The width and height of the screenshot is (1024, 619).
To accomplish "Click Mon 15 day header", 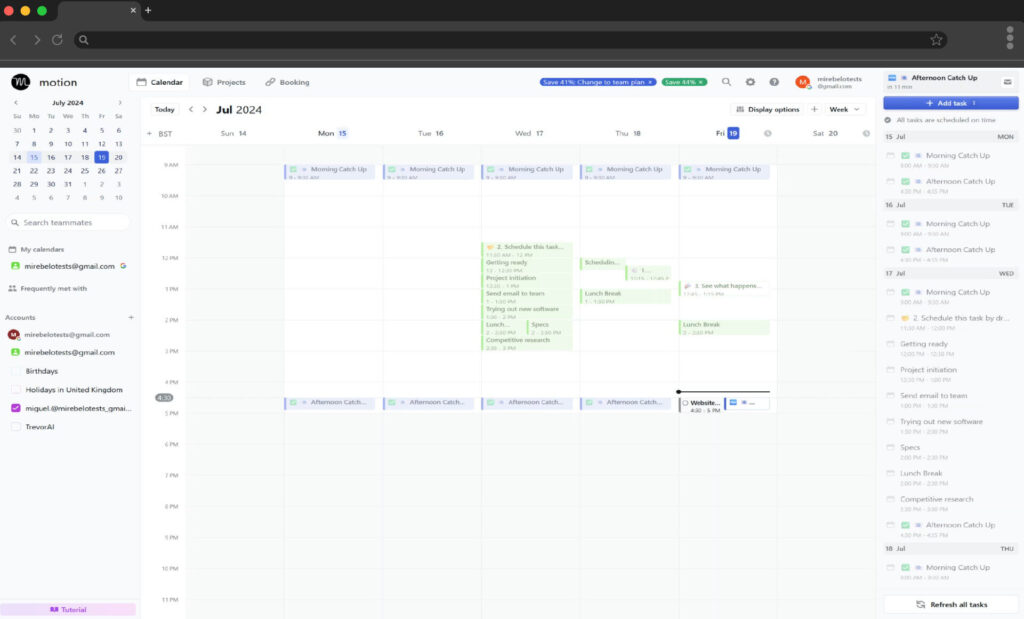I will click(332, 133).
